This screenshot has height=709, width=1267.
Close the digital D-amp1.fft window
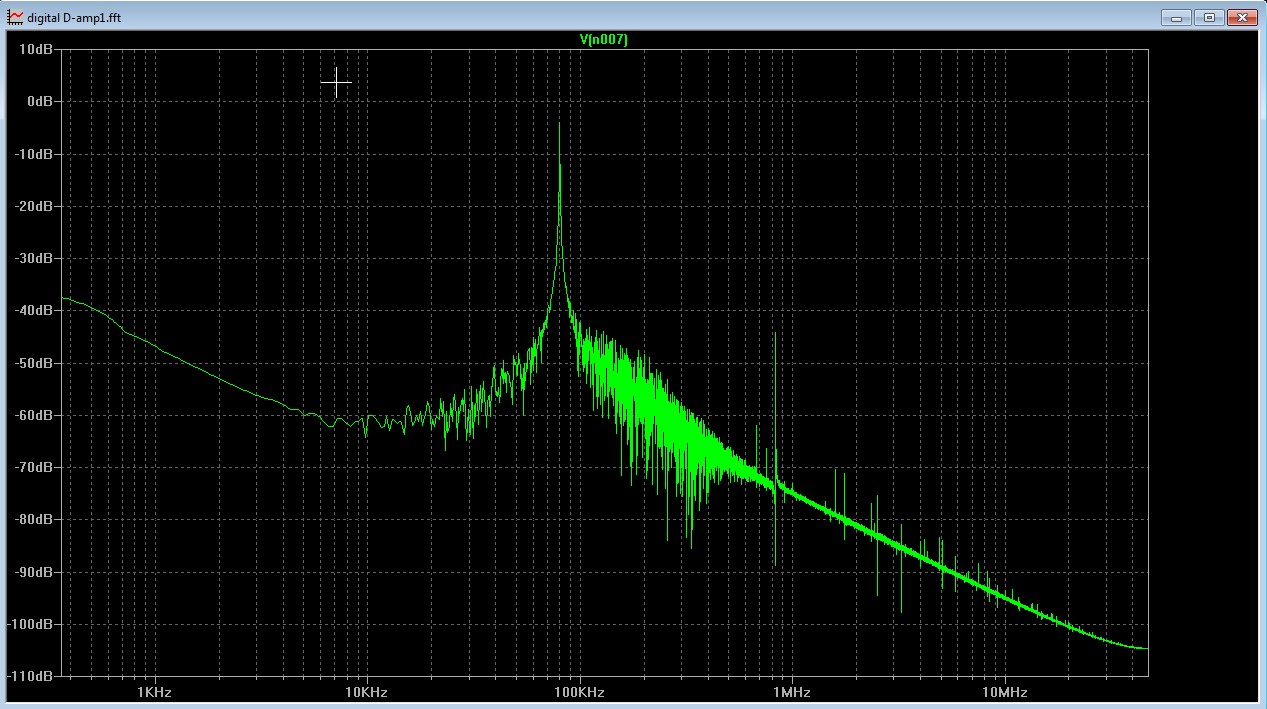pos(1241,17)
